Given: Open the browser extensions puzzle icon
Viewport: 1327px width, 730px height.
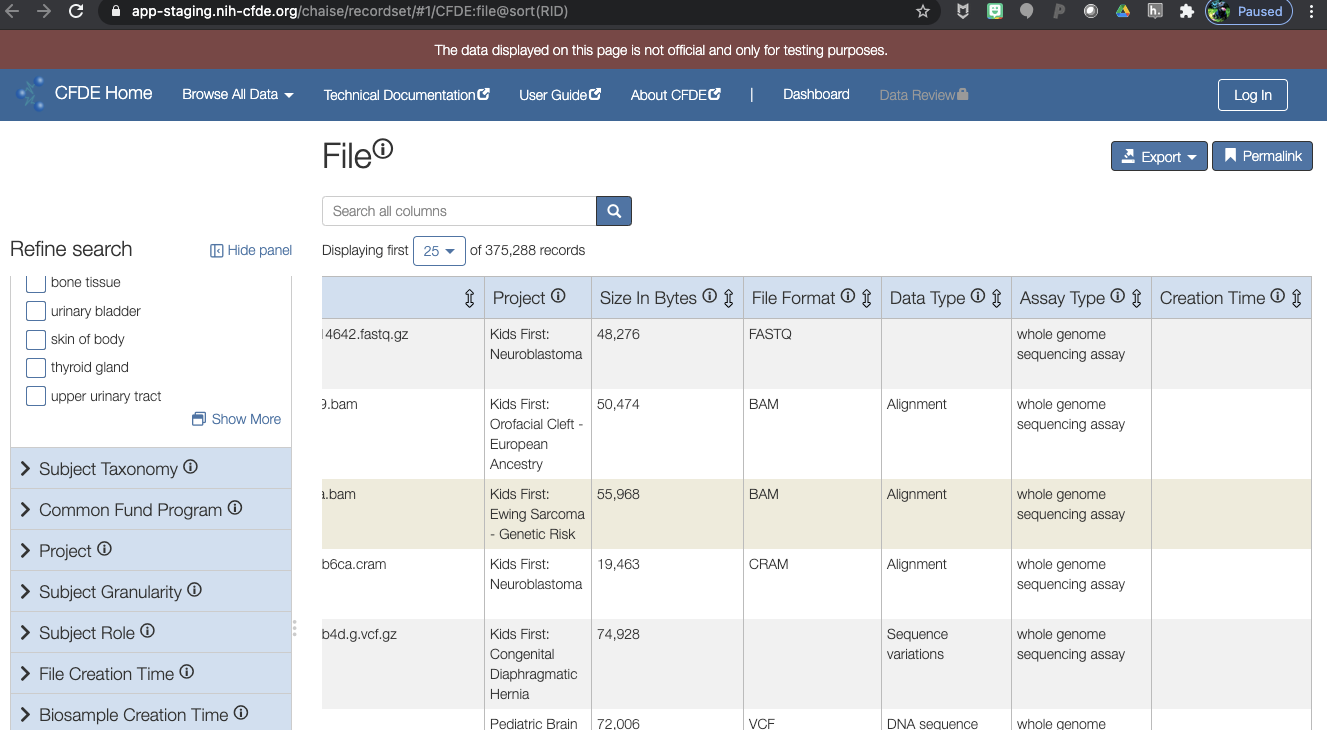Looking at the screenshot, I should click(1187, 12).
